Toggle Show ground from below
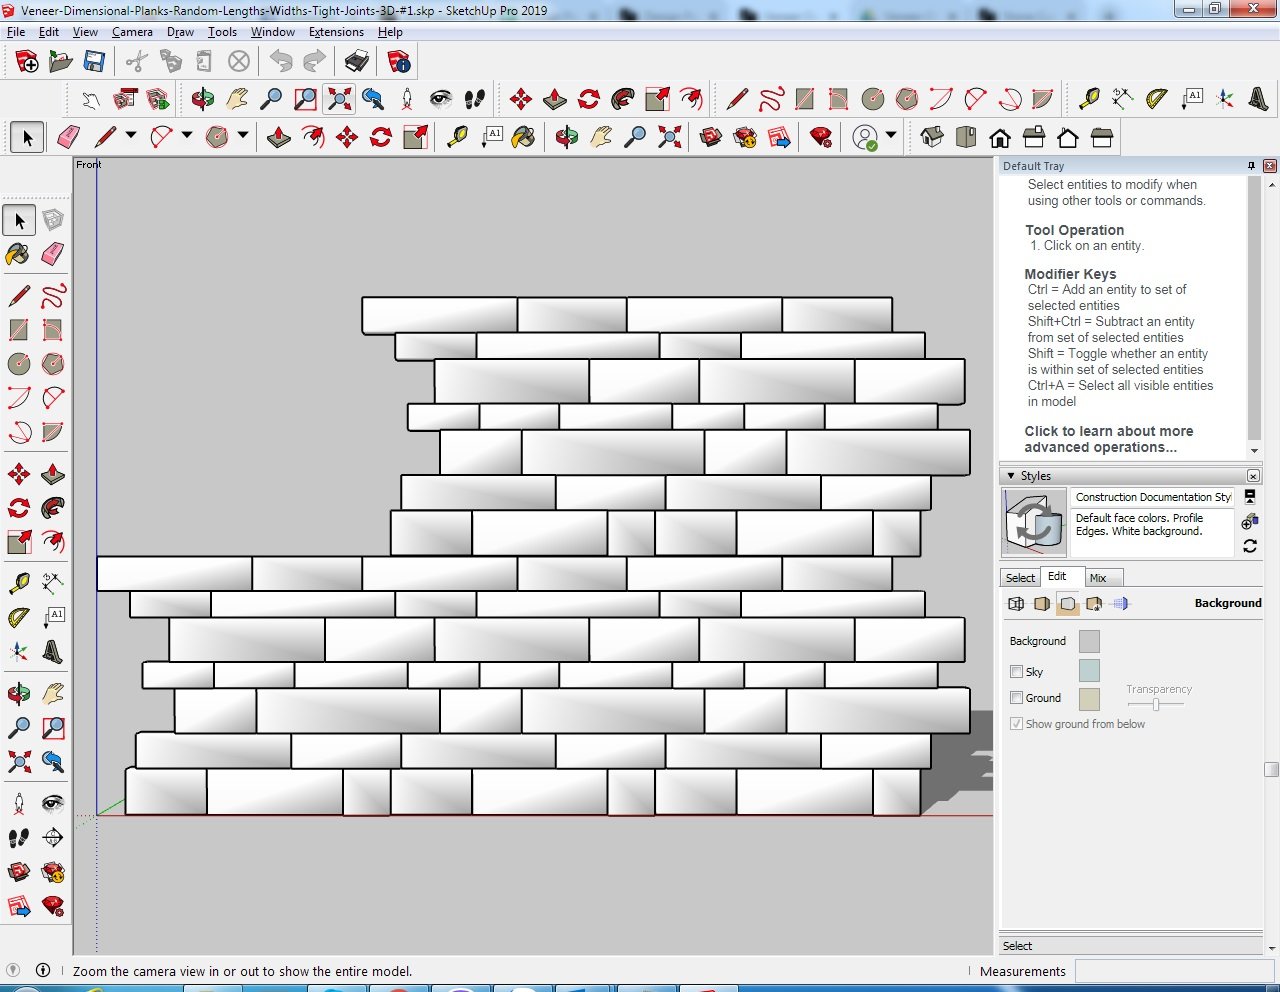Image resolution: width=1280 pixels, height=992 pixels. (1017, 723)
